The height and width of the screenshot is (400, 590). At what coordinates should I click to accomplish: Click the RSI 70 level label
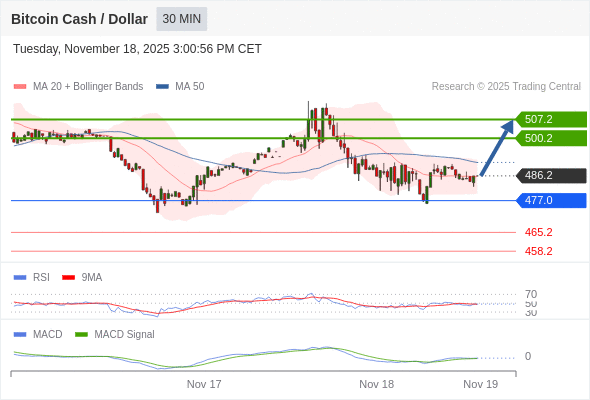(531, 294)
